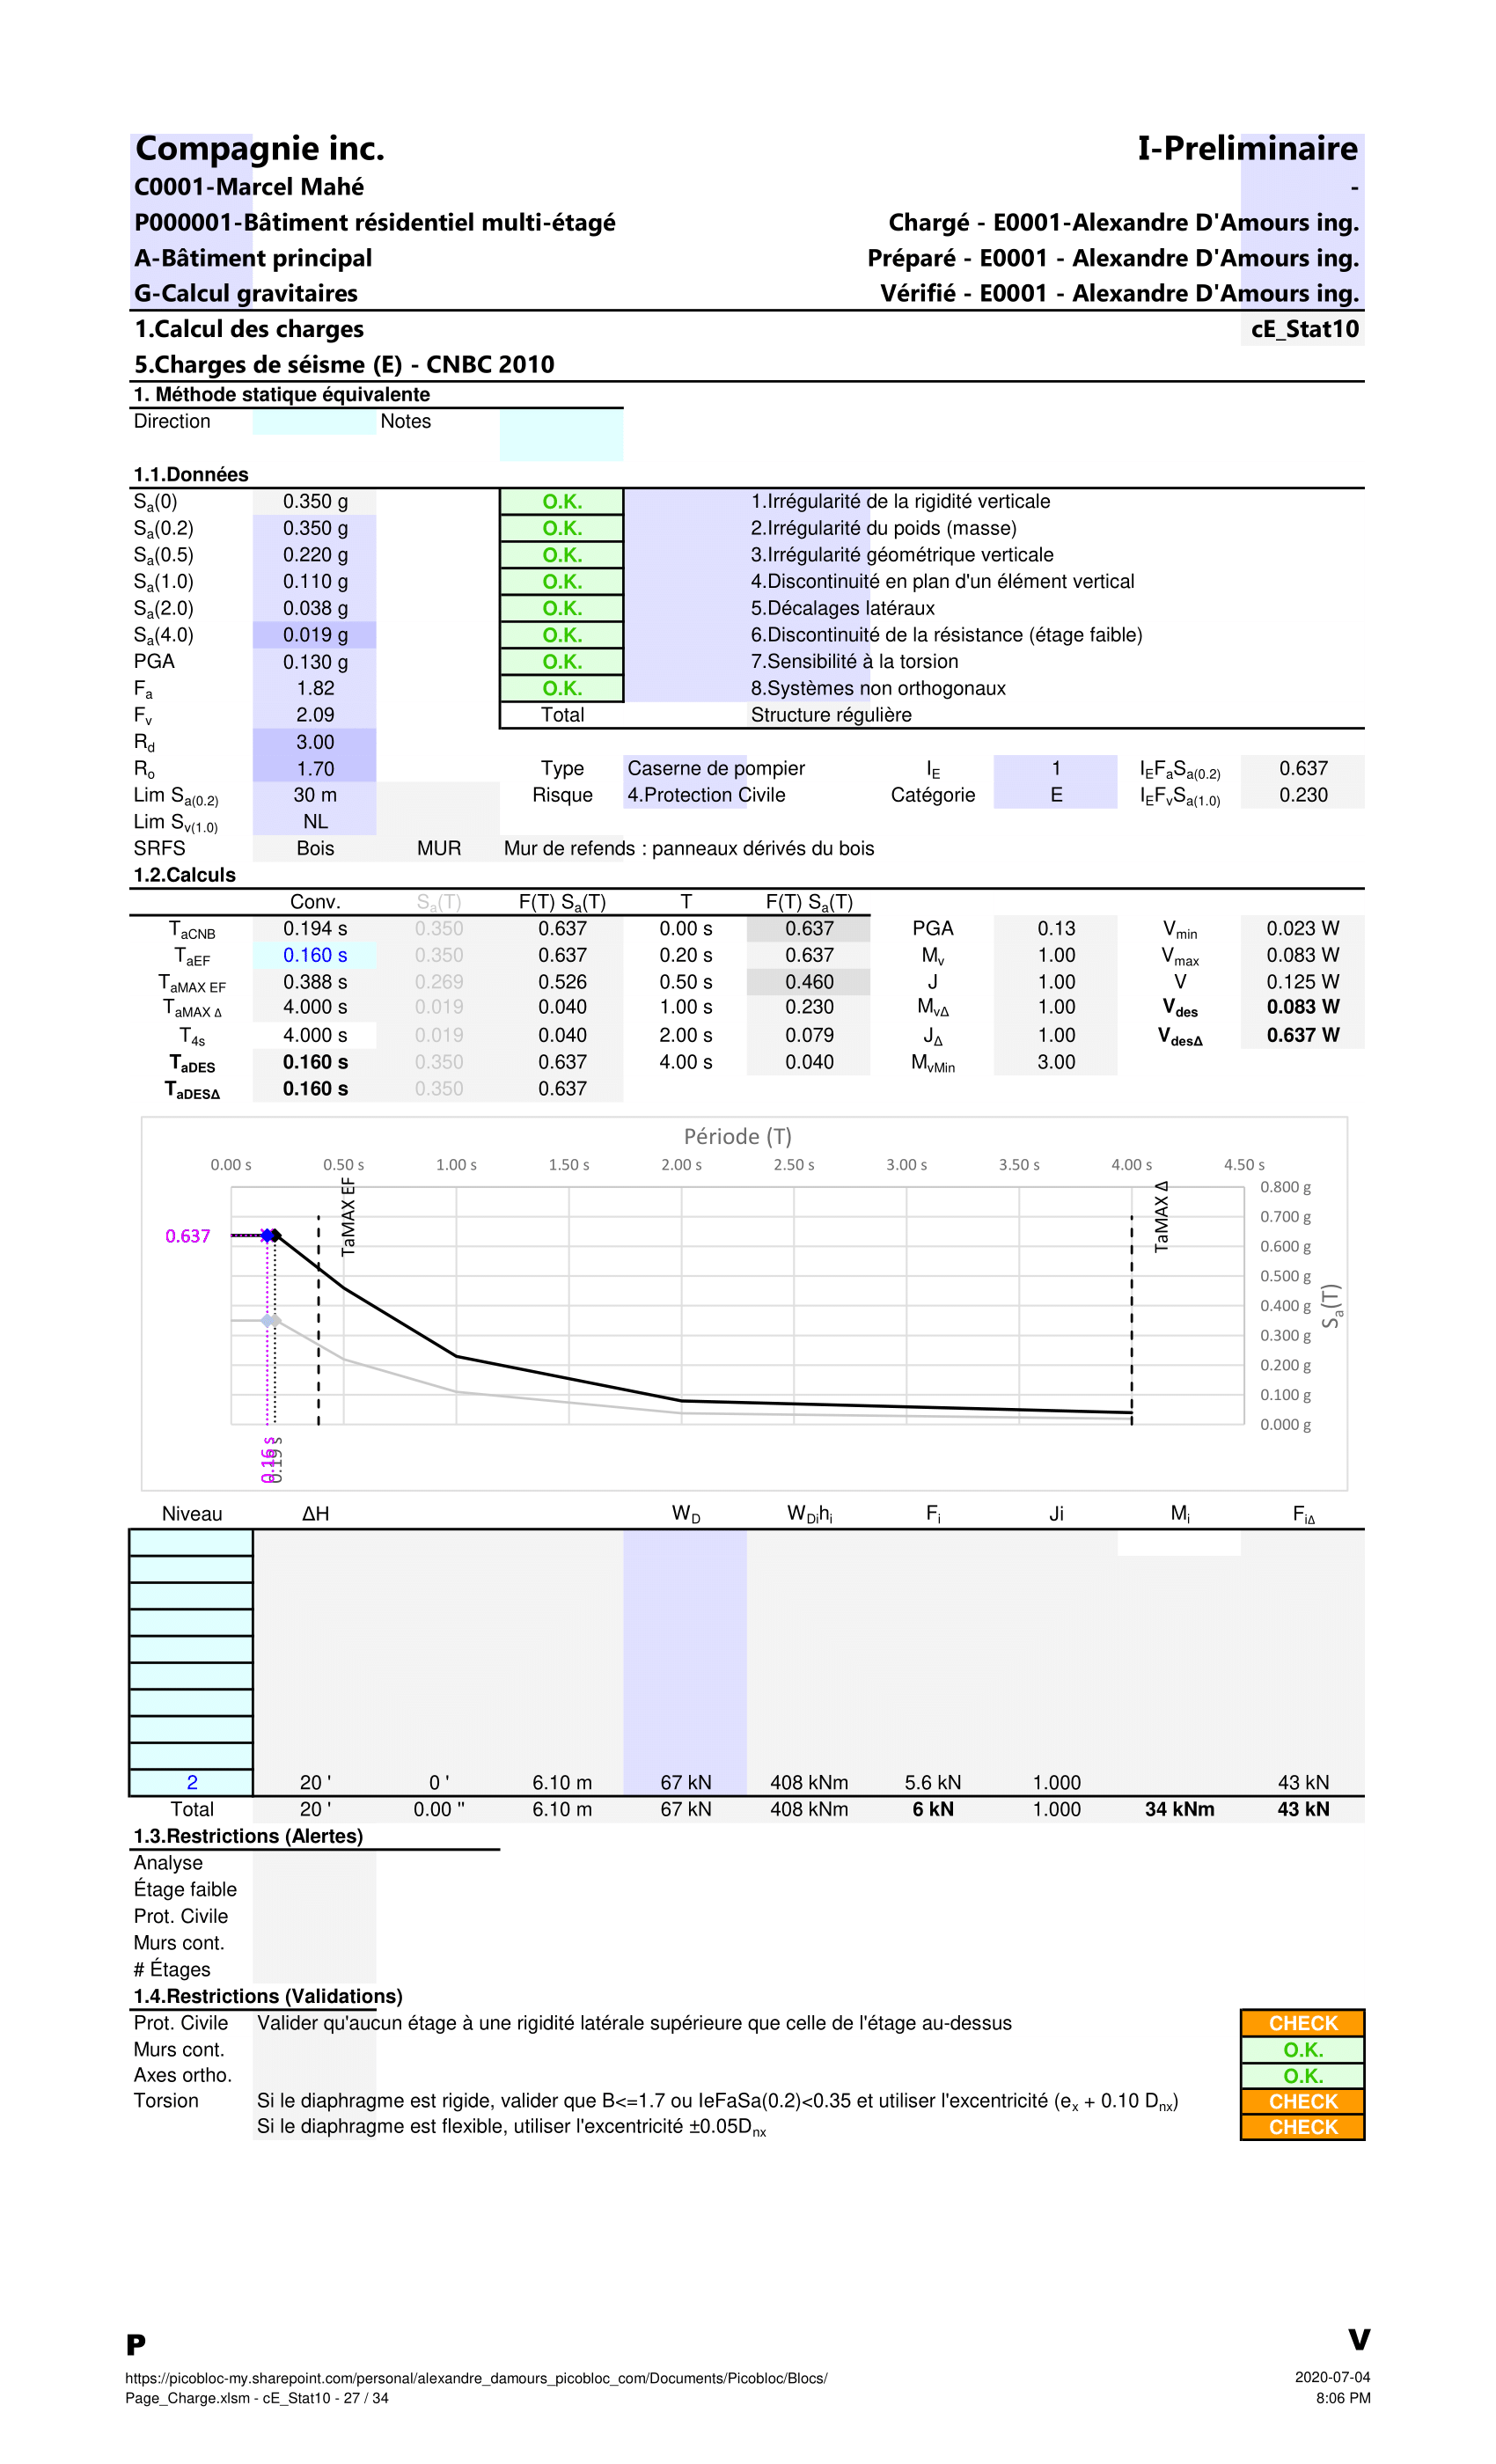Select the Vmin value 0.023 W
The image size is (1496, 2464).
point(1303,929)
